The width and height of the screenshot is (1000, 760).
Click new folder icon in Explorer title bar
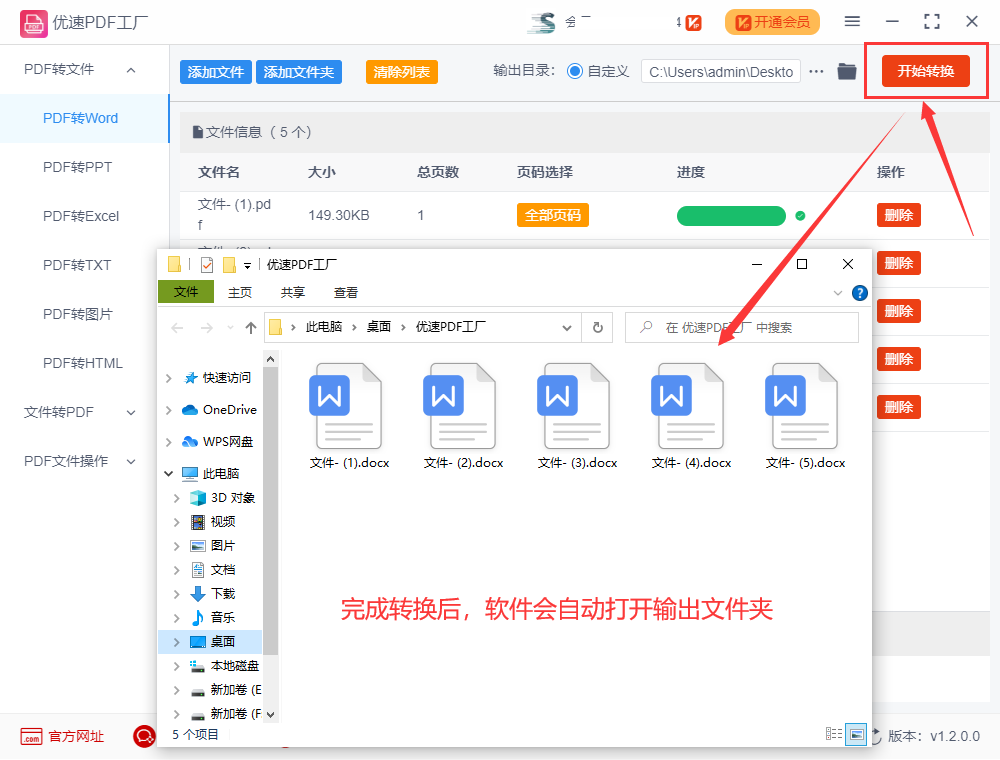[229, 264]
